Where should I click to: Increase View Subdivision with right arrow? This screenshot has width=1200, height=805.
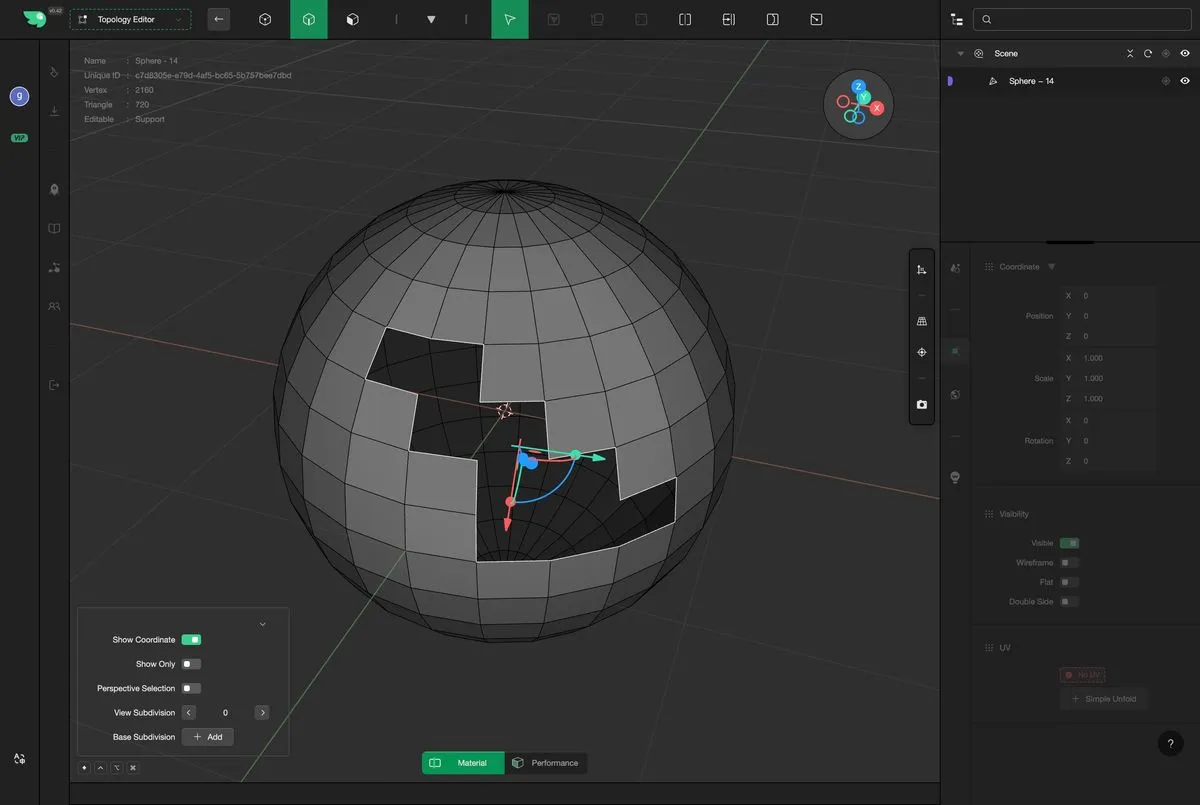click(262, 713)
